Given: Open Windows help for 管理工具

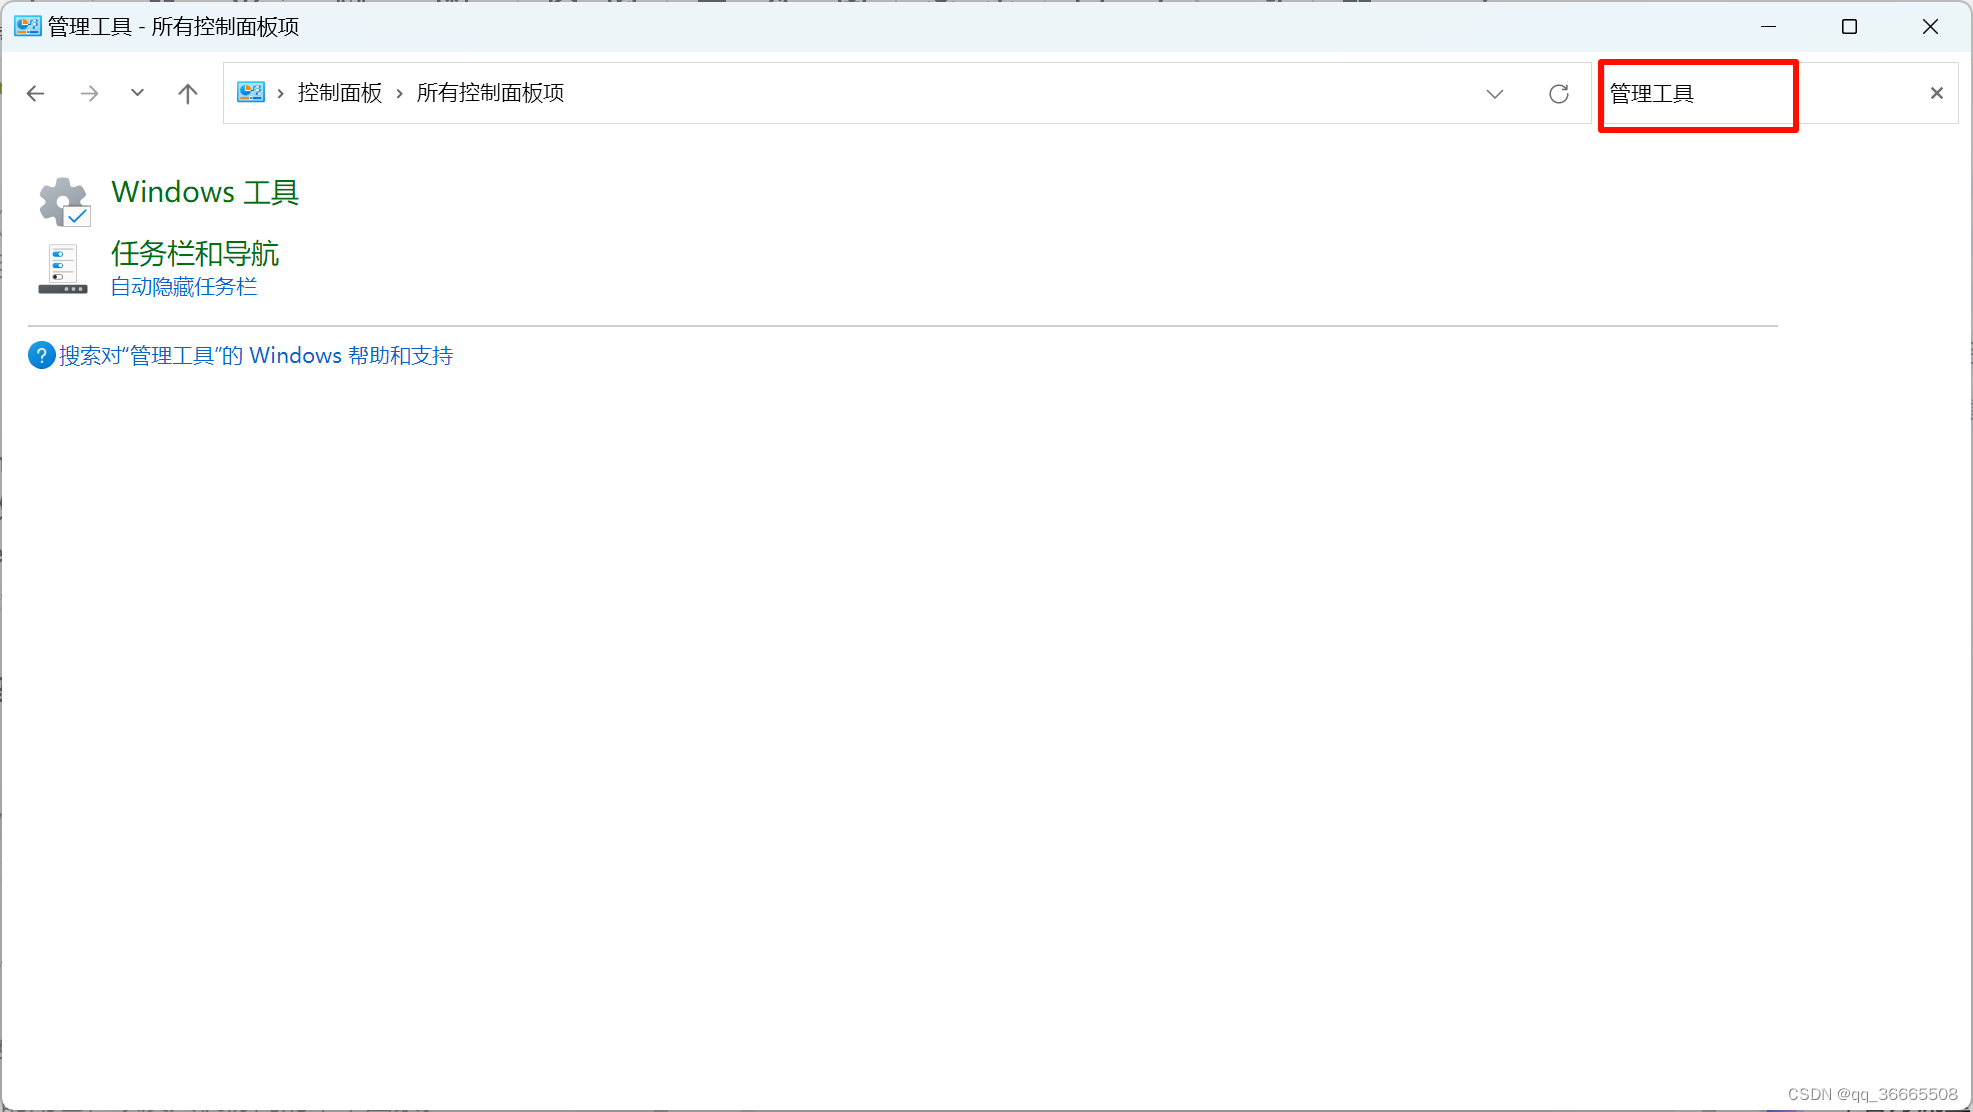Looking at the screenshot, I should pos(255,355).
